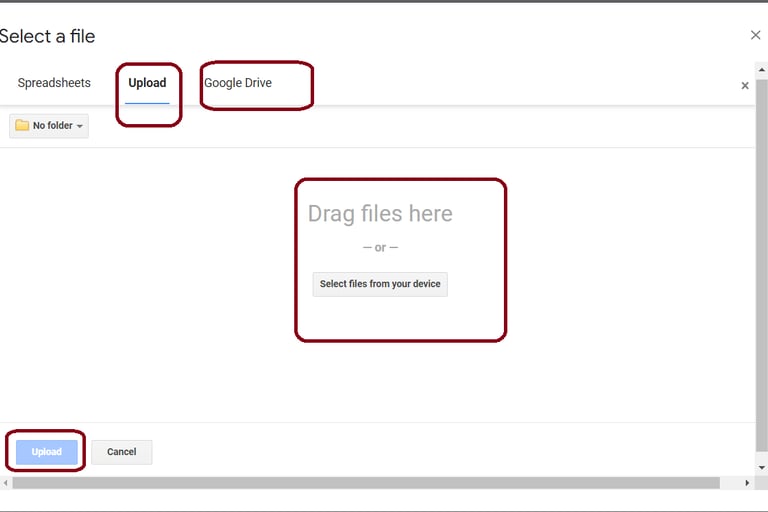Close the Select a file dialog

pos(755,35)
